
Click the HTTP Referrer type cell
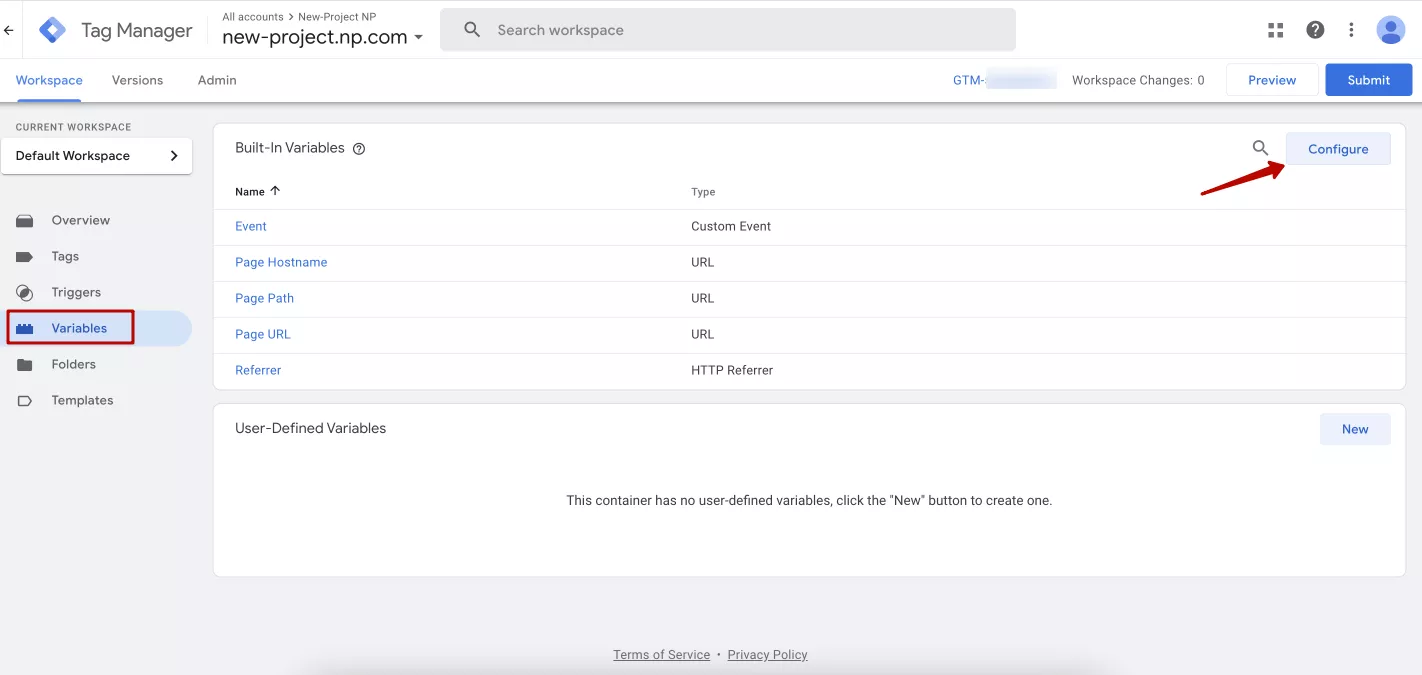point(732,370)
